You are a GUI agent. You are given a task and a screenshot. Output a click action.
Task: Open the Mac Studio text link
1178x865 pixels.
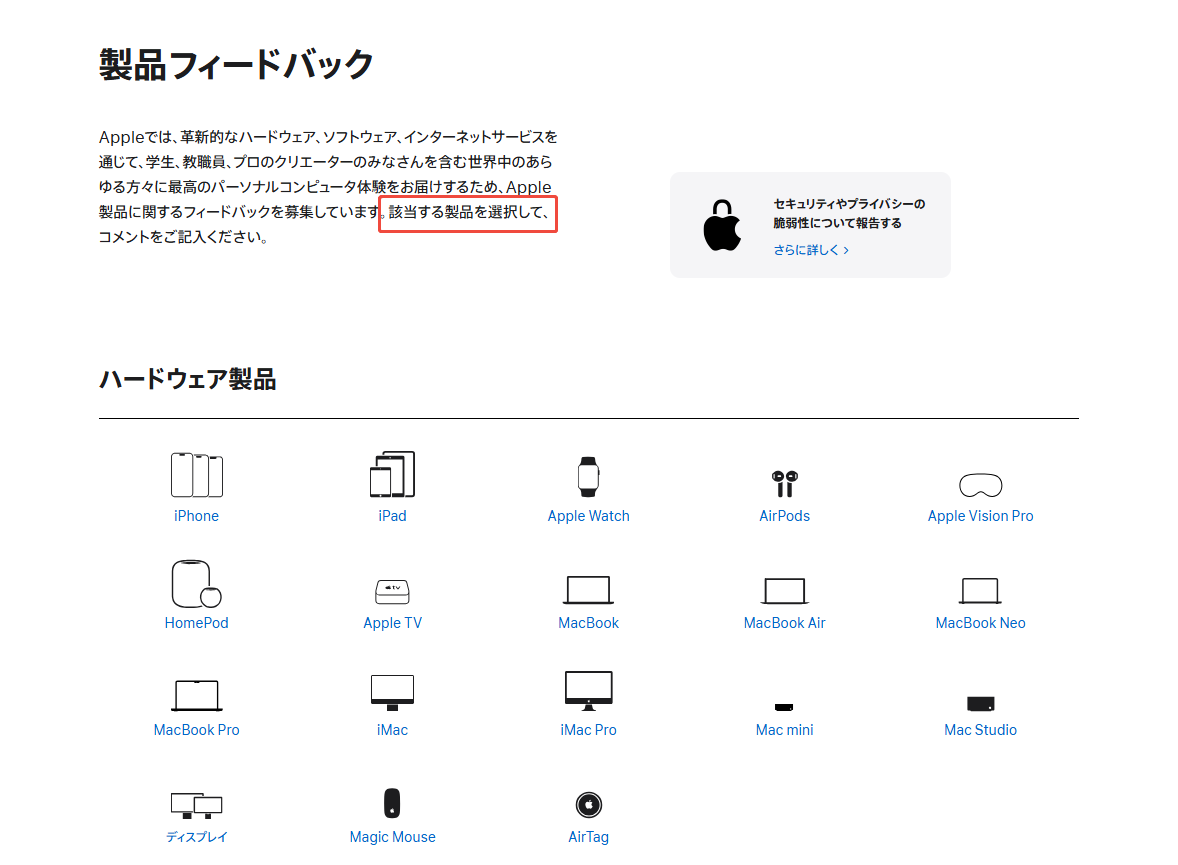click(x=980, y=730)
